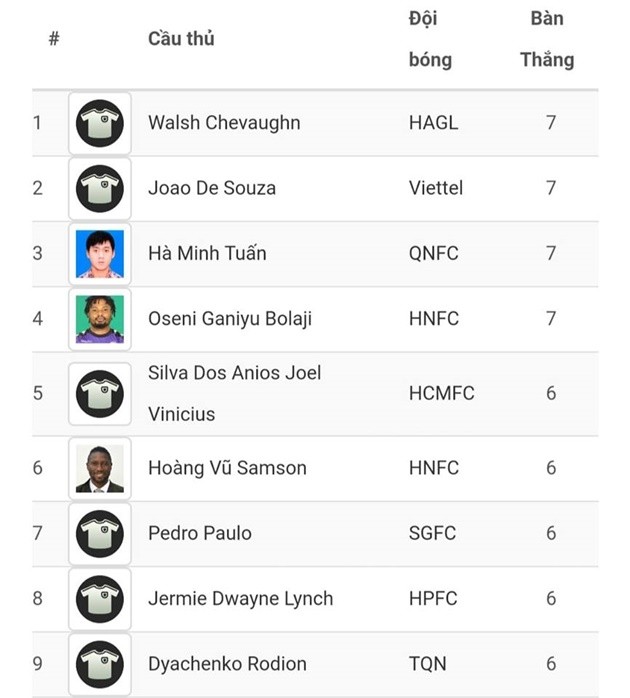Click Jermie Dwayne Lynch's jersey icon
Viewport: 630px width, 698px height.
point(100,599)
